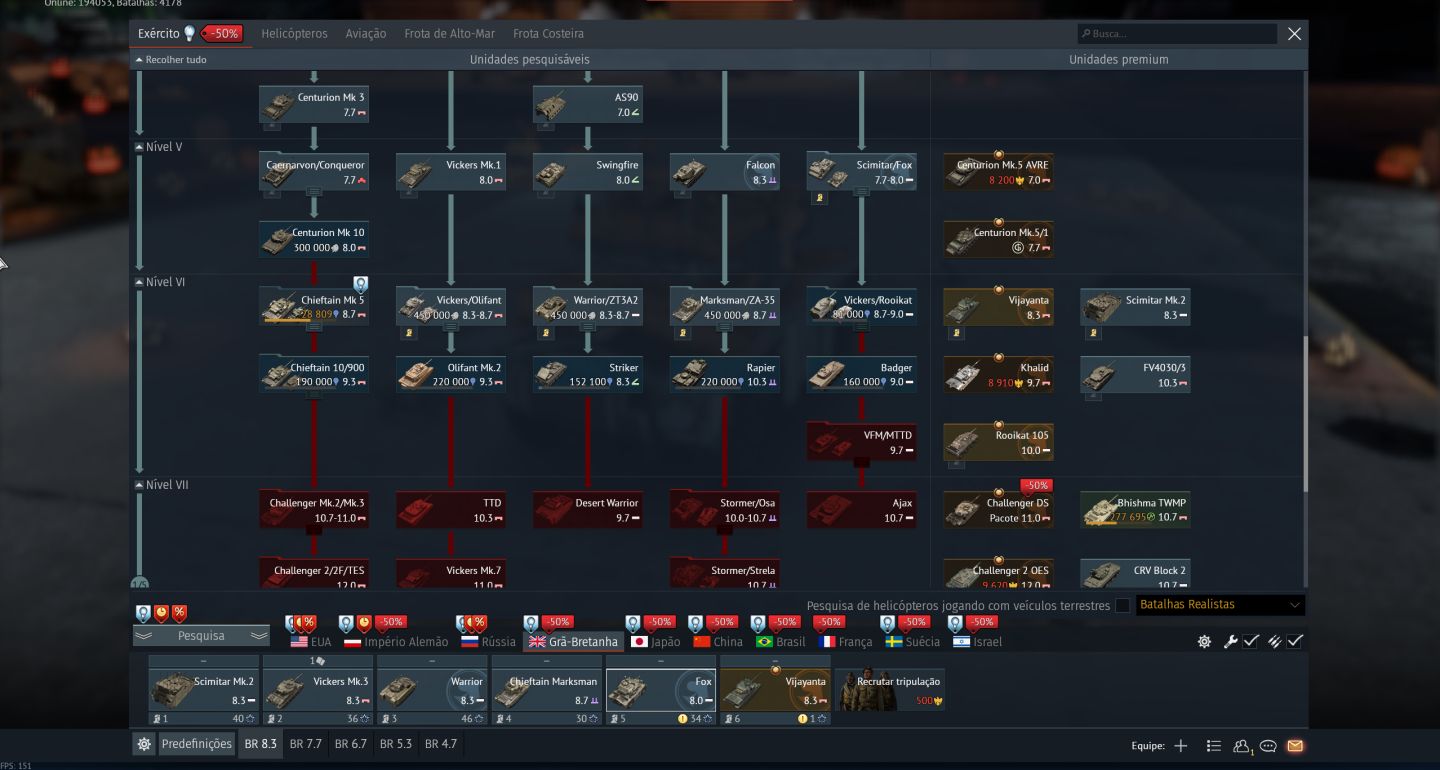The width and height of the screenshot is (1440, 770).
Task: Click the research tree vertical scrollbar
Action: point(1304,413)
